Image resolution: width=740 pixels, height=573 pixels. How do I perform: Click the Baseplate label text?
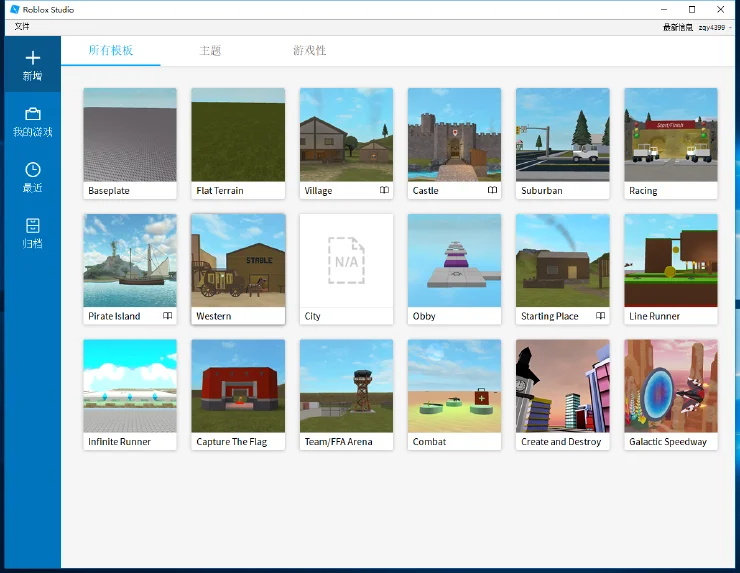(109, 191)
